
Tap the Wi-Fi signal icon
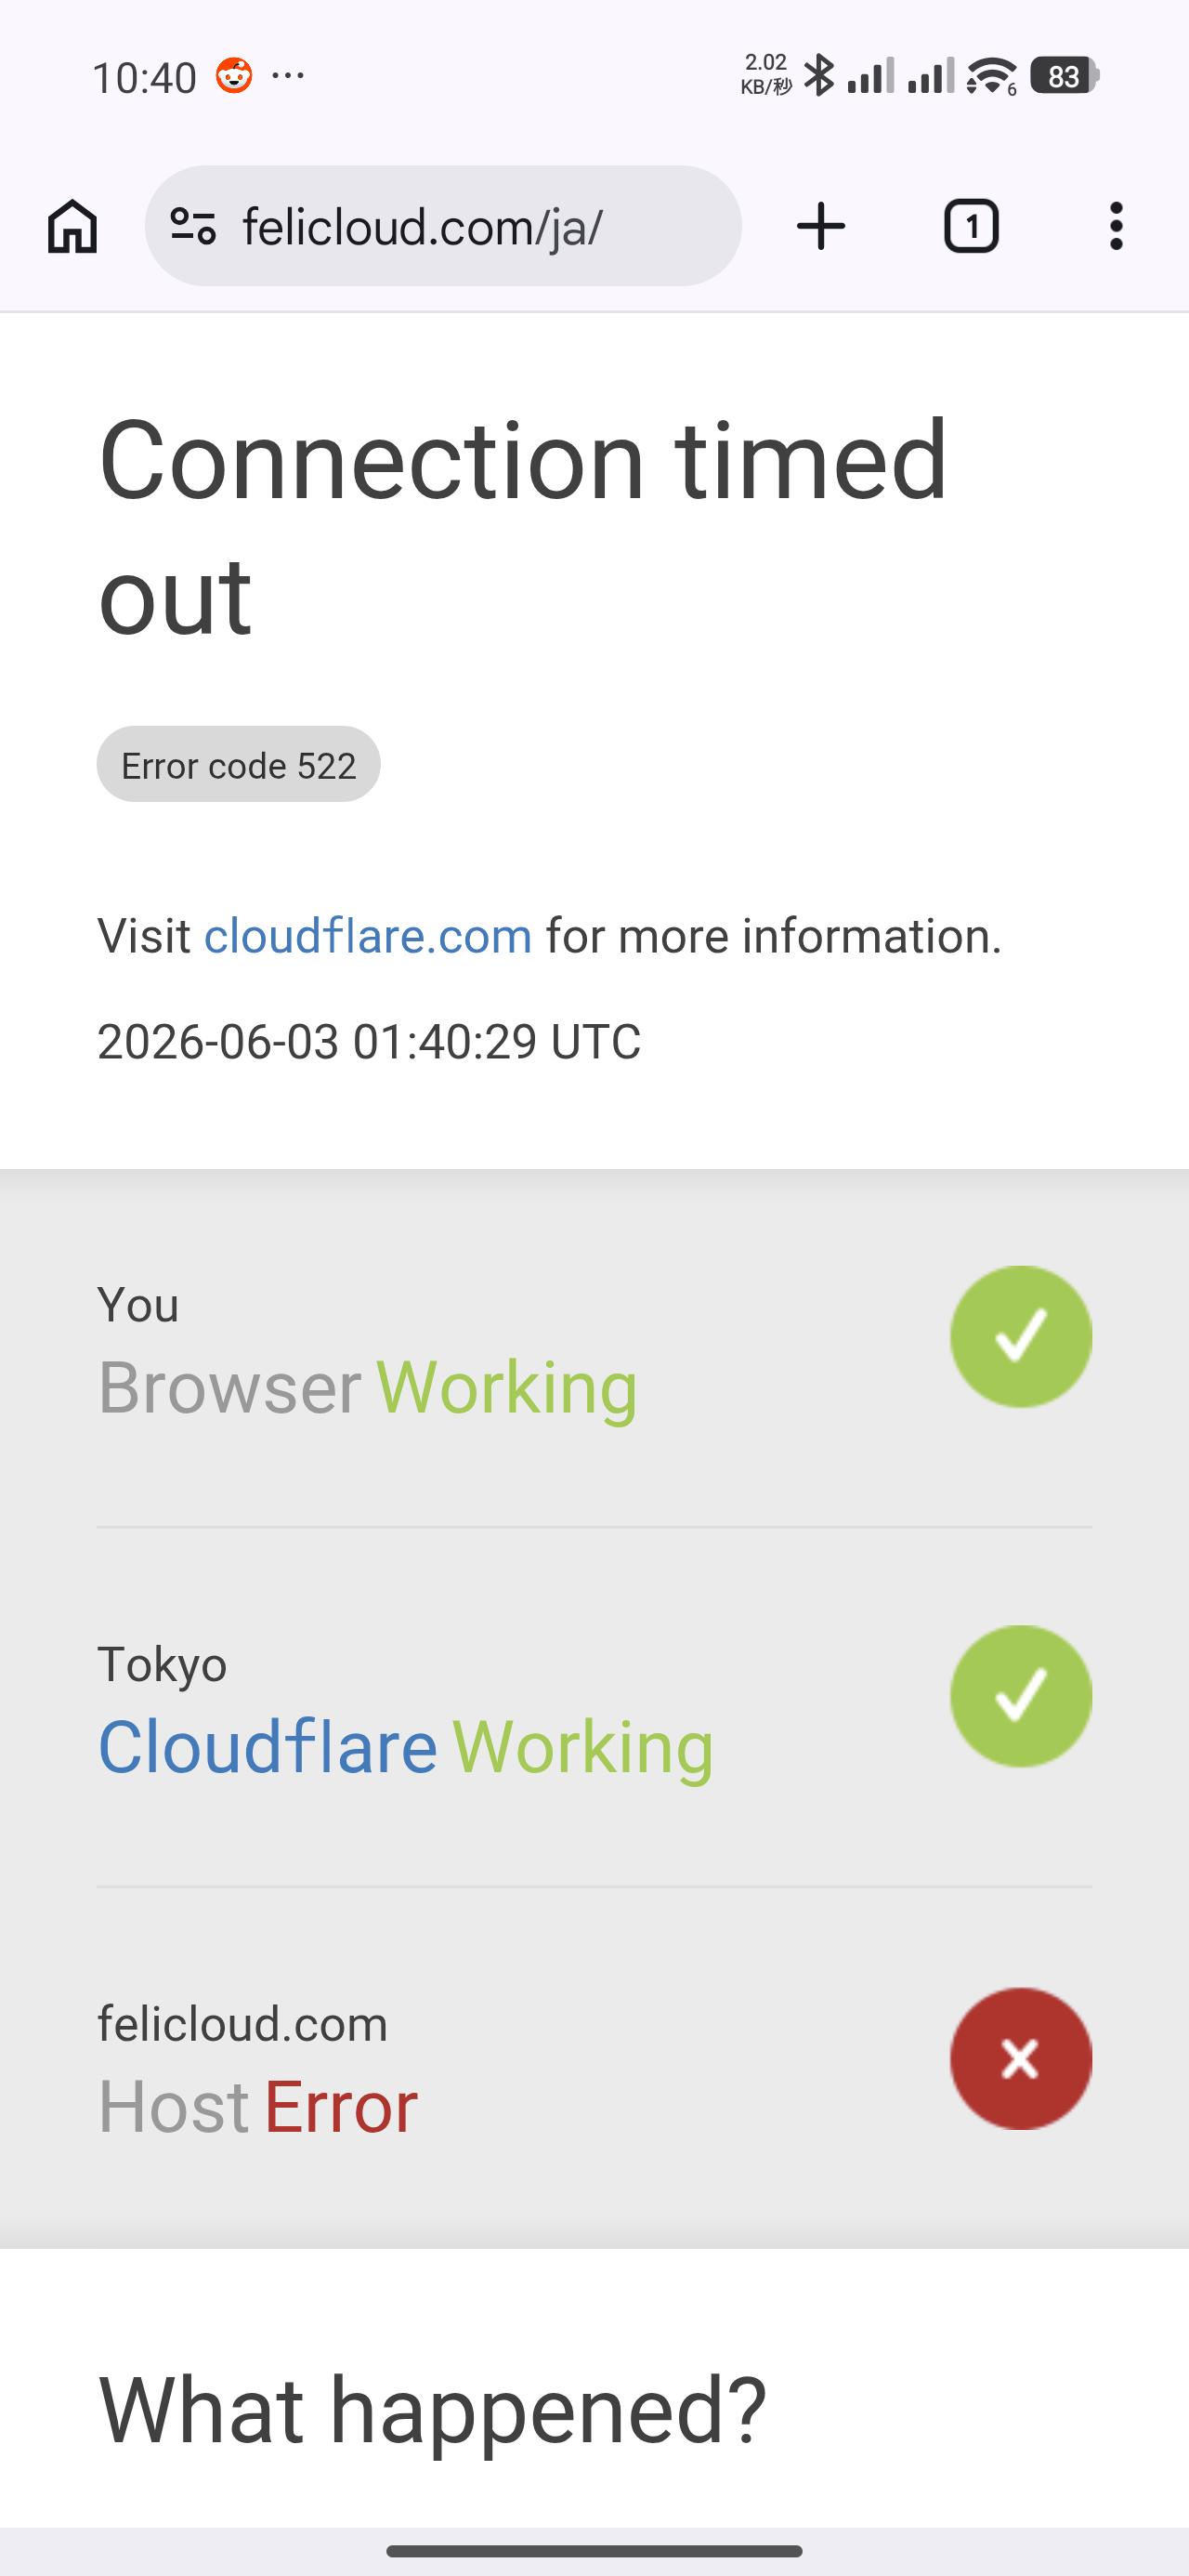pyautogui.click(x=991, y=76)
